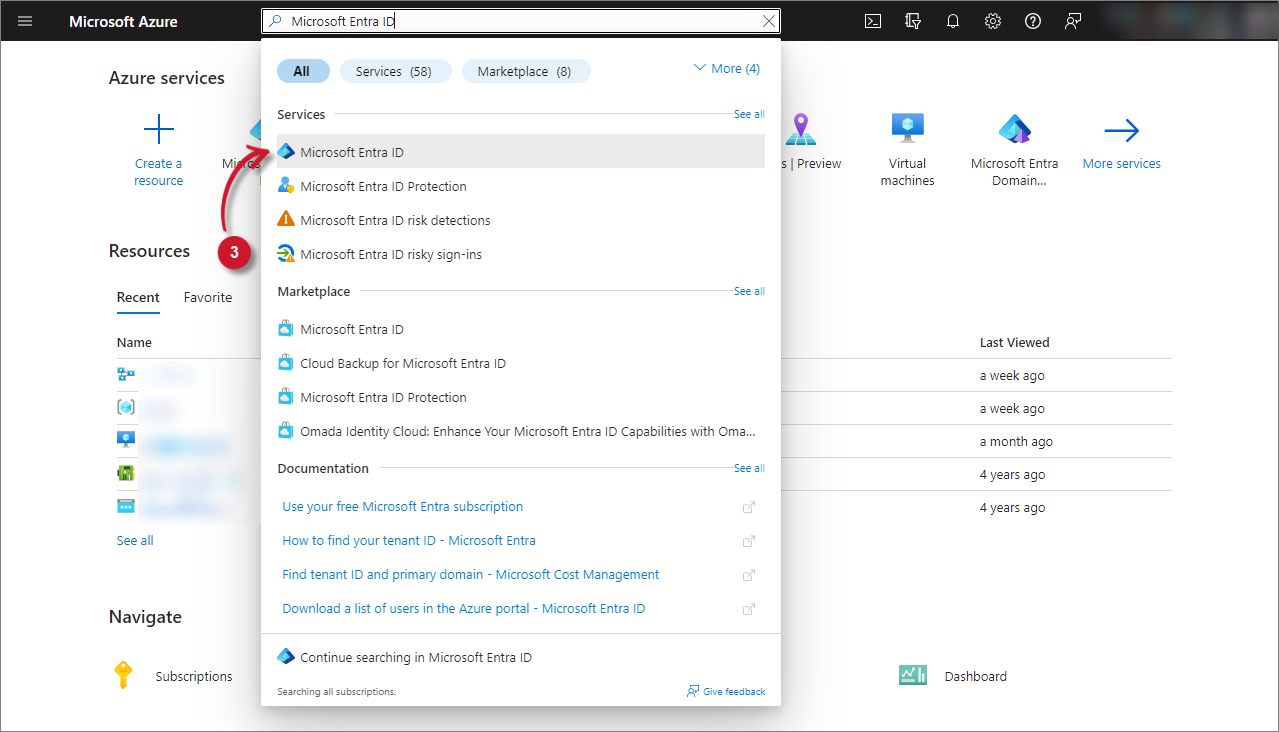Open the Help and support menu
This screenshot has width=1279, height=732.
coord(1032,20)
